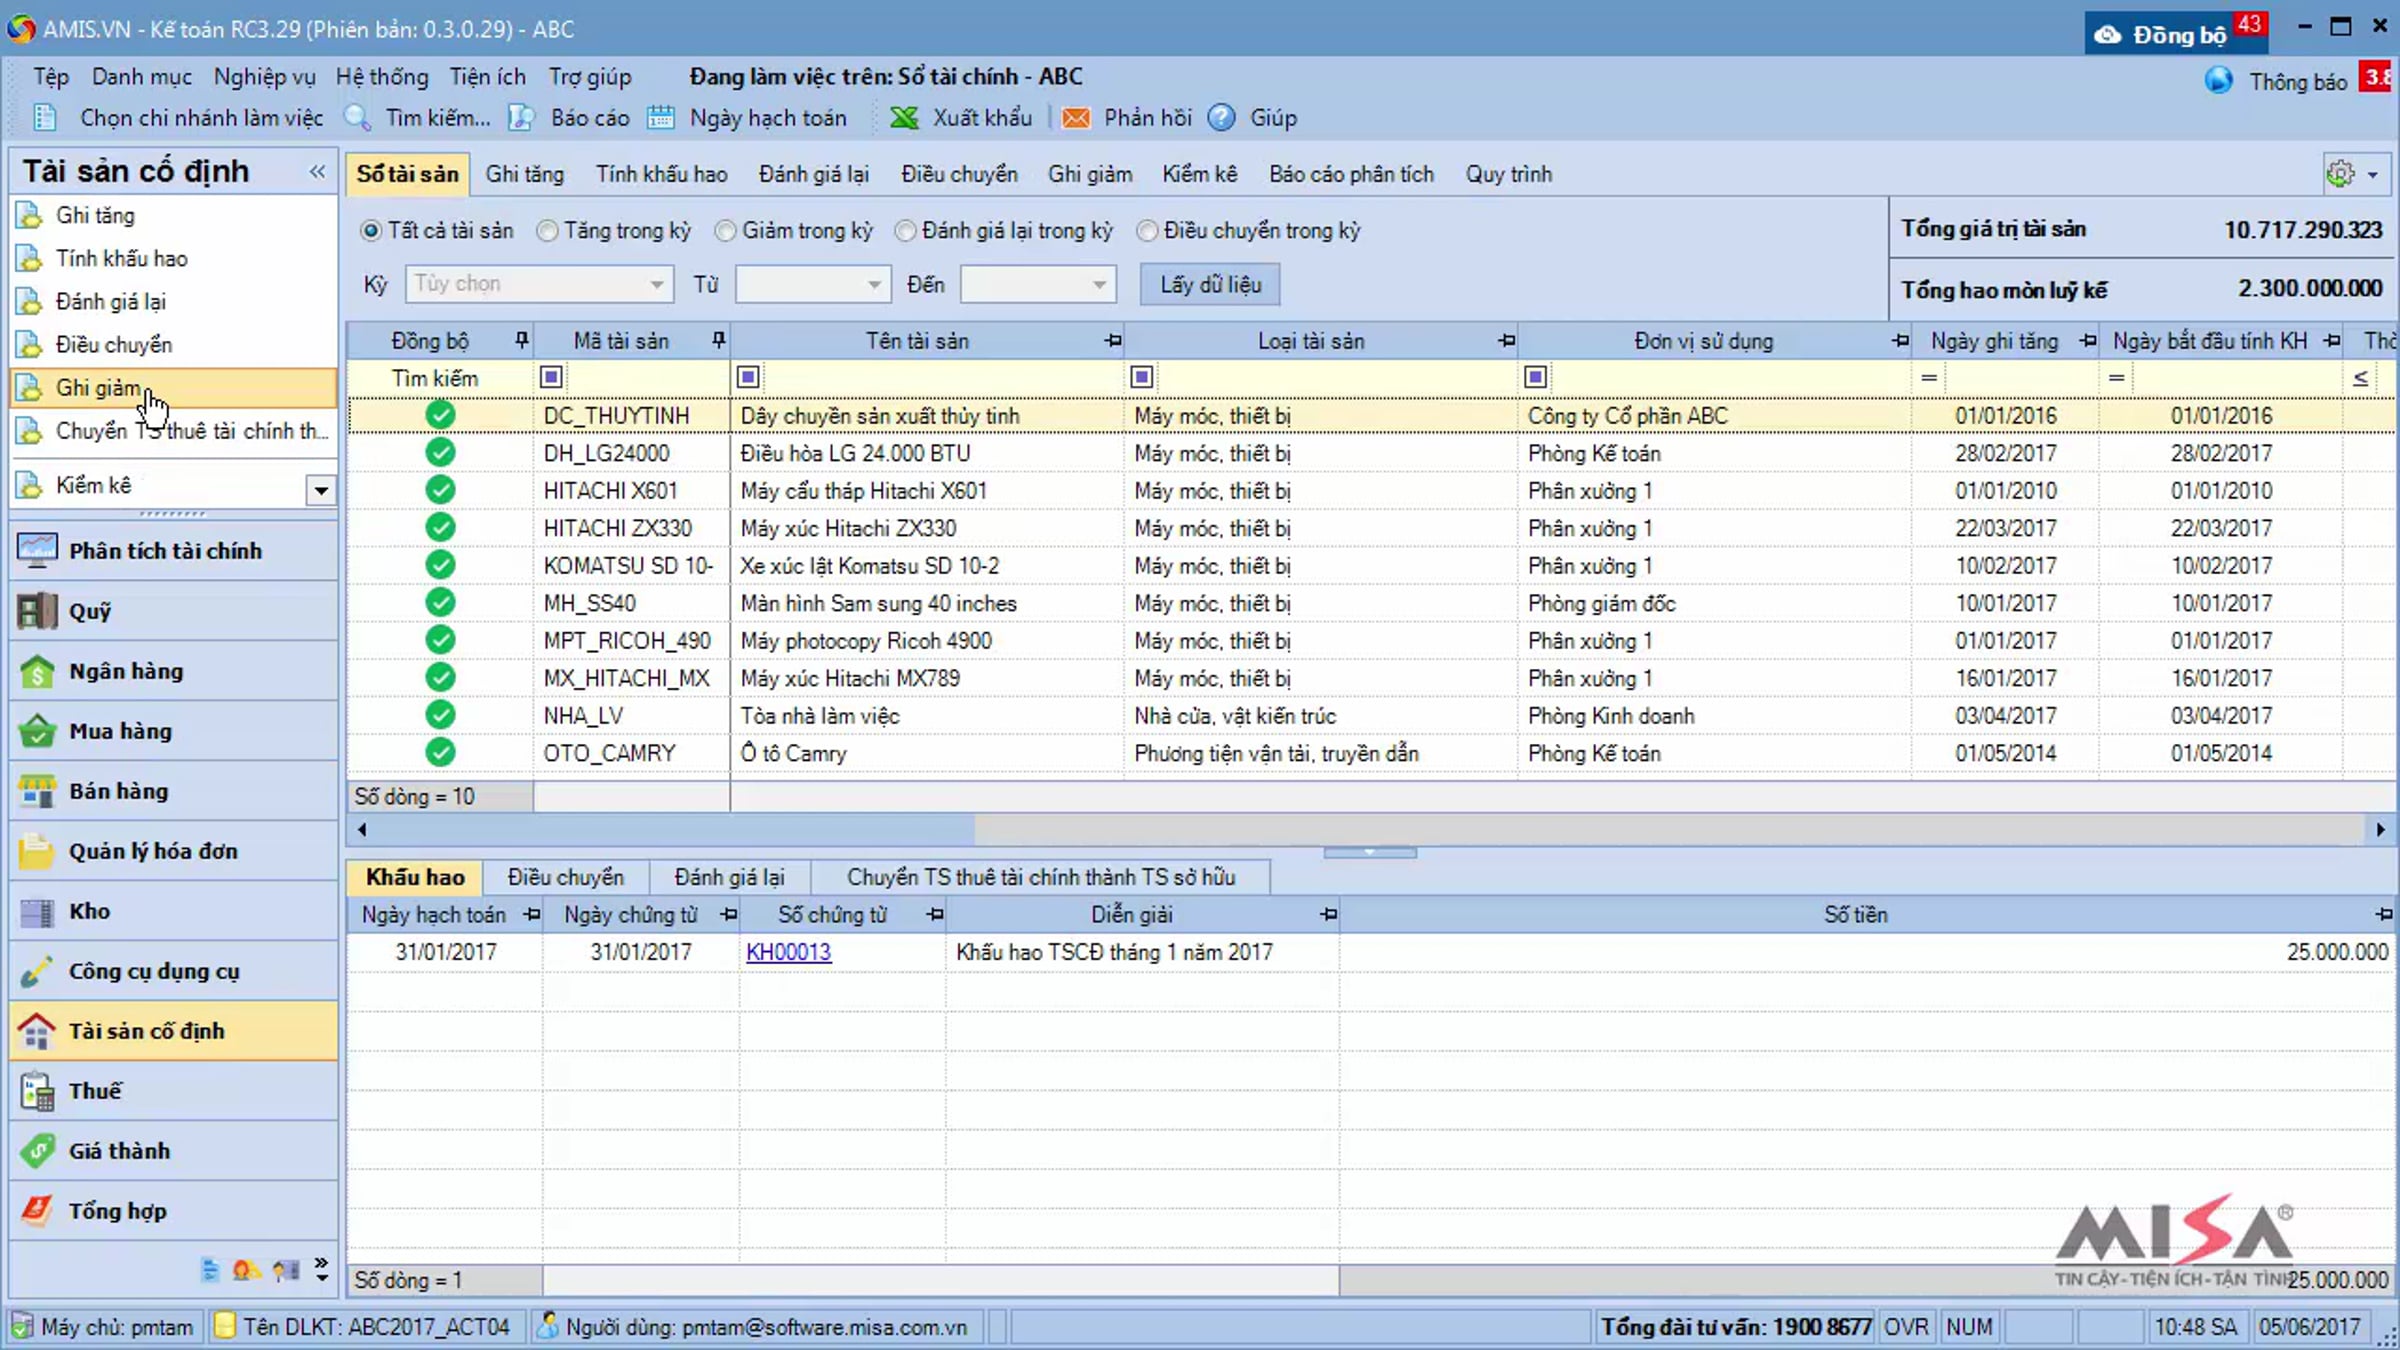
Task: Open the settings gear dropdown
Action: (2356, 174)
